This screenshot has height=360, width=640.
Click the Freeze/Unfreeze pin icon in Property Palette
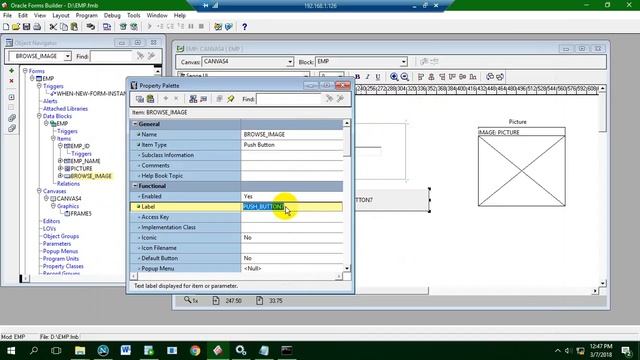click(231, 99)
